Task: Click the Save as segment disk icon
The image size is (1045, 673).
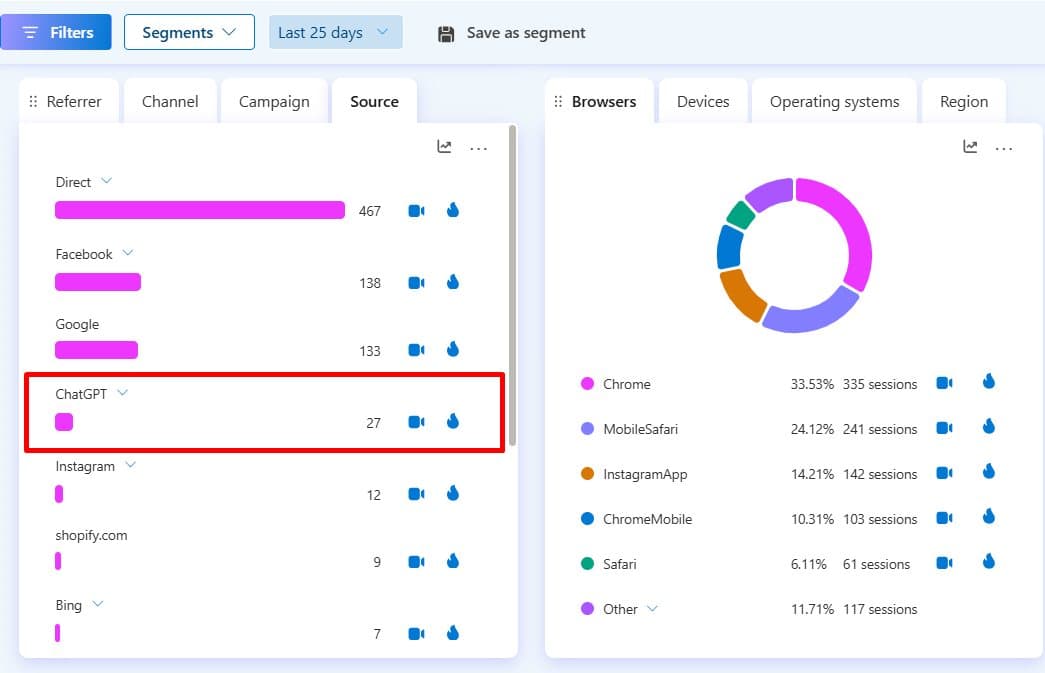Action: (446, 34)
